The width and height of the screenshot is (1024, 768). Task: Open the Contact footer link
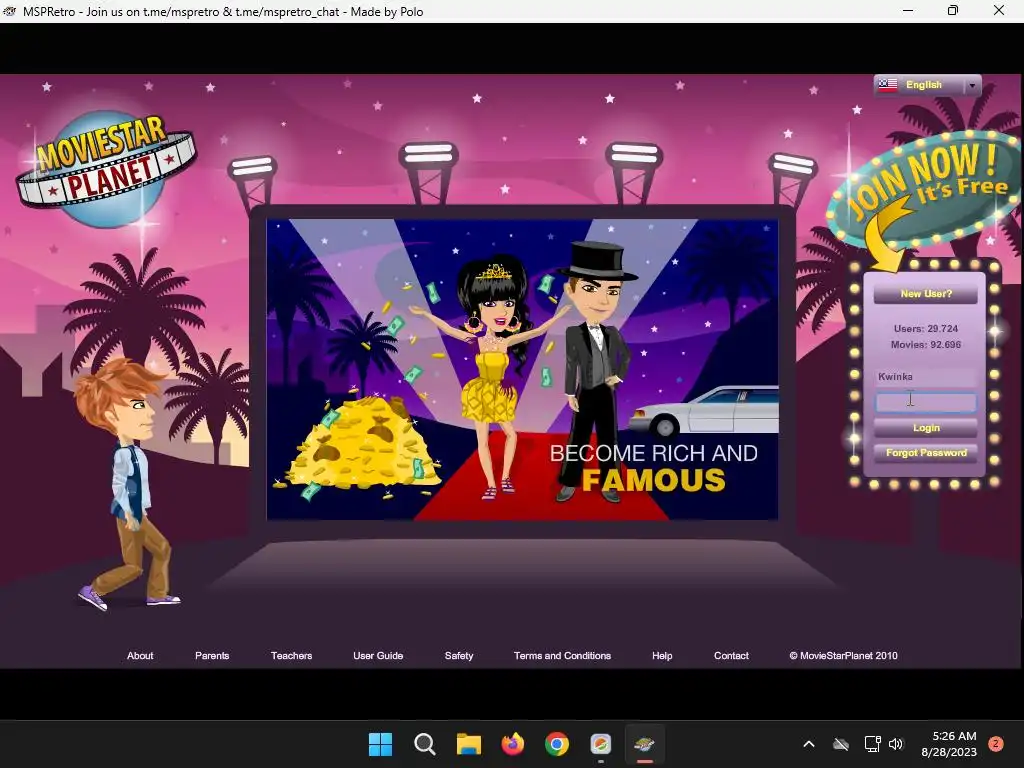click(731, 656)
